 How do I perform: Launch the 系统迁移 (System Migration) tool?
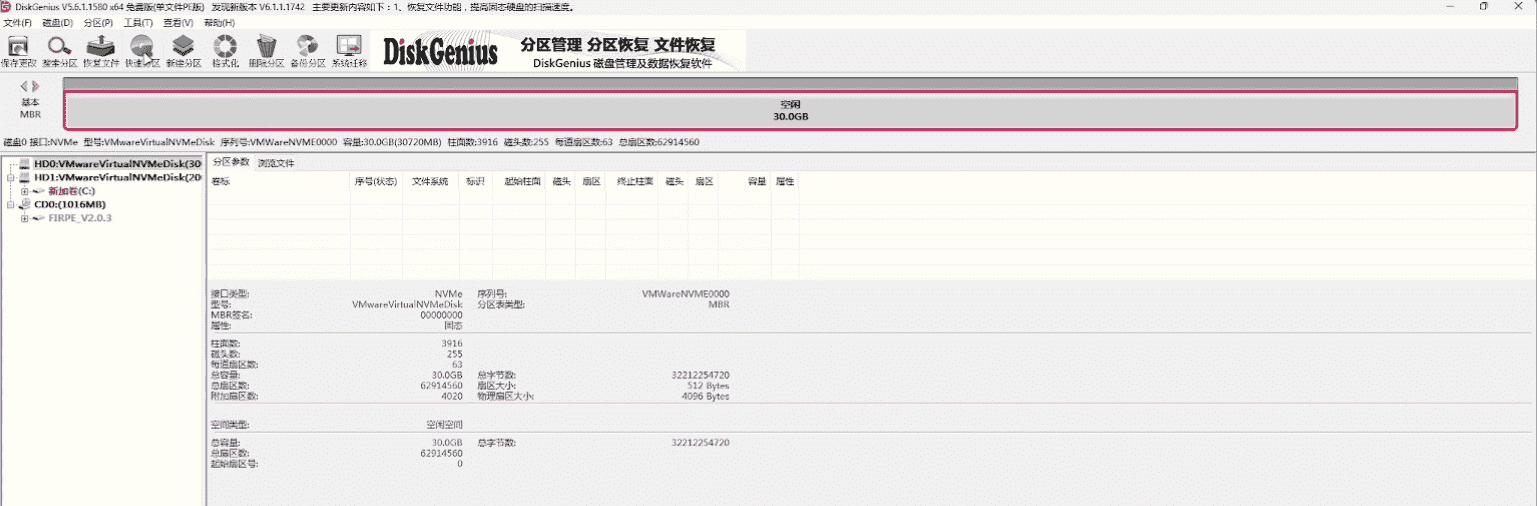[x=349, y=48]
